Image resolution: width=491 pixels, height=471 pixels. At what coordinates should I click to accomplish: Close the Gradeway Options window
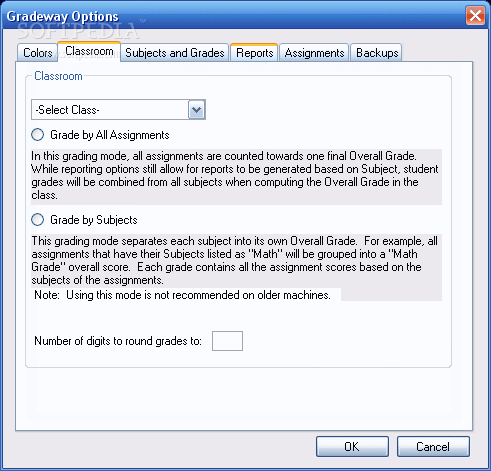pyautogui.click(x=475, y=15)
